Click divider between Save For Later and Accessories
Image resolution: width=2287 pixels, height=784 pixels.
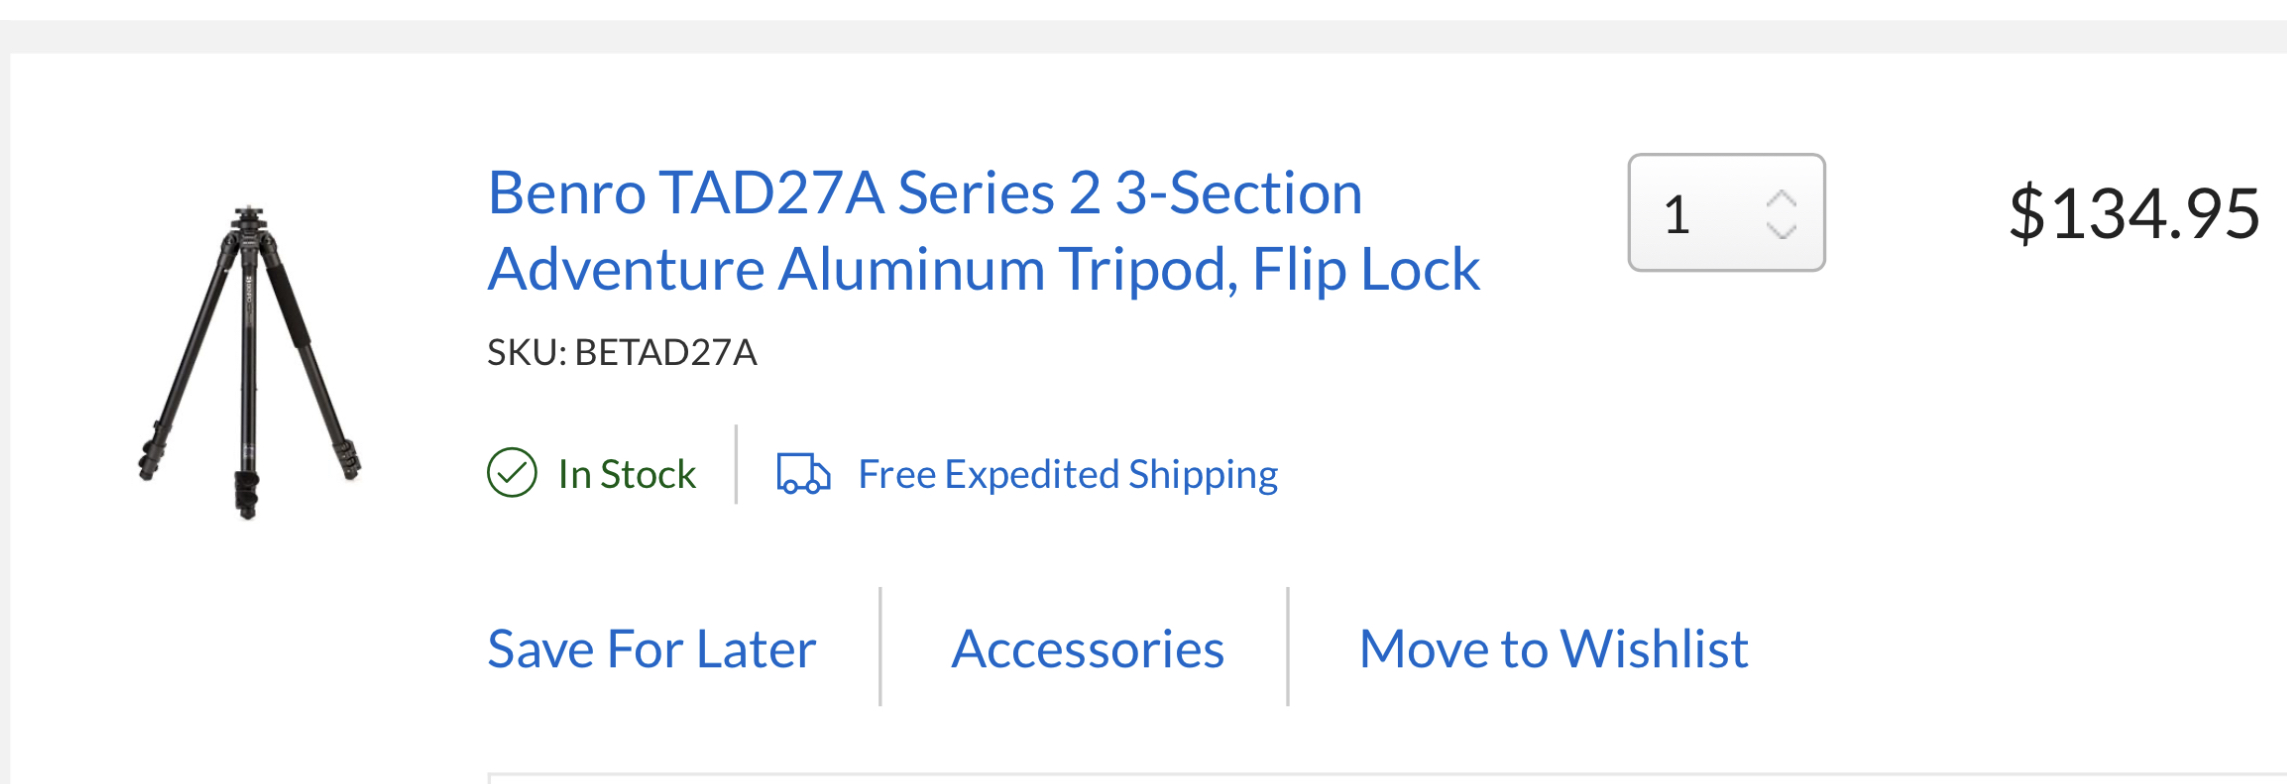pos(880,647)
